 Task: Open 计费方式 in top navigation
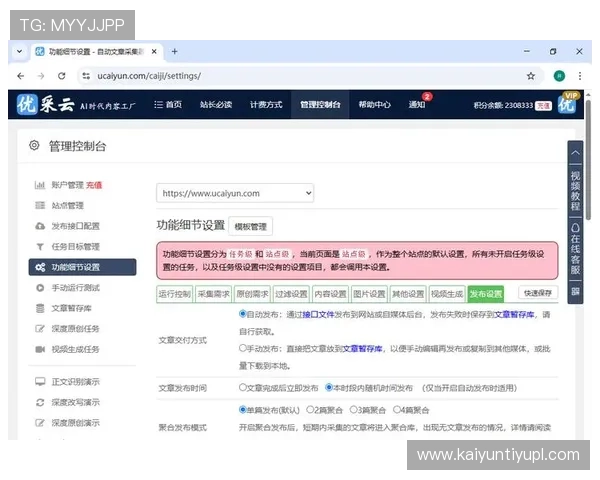[x=266, y=104]
